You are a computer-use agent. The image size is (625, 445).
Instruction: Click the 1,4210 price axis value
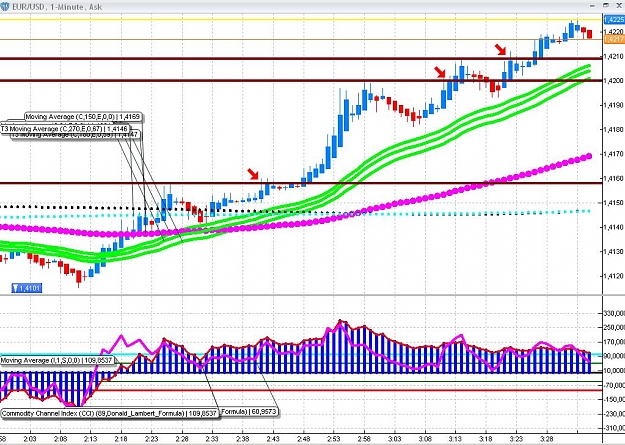[614, 56]
